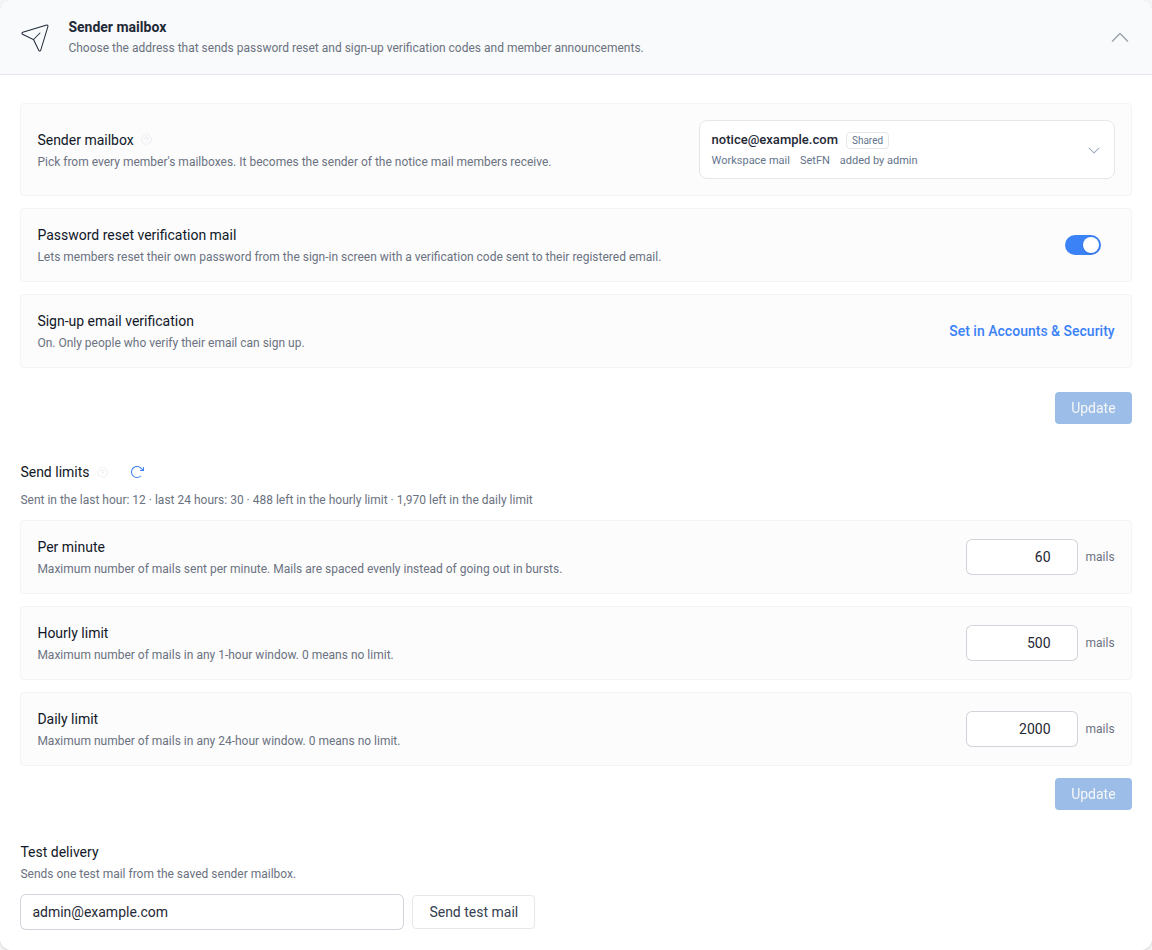Click the test delivery email address field
Image resolution: width=1152 pixels, height=950 pixels.
click(x=212, y=912)
